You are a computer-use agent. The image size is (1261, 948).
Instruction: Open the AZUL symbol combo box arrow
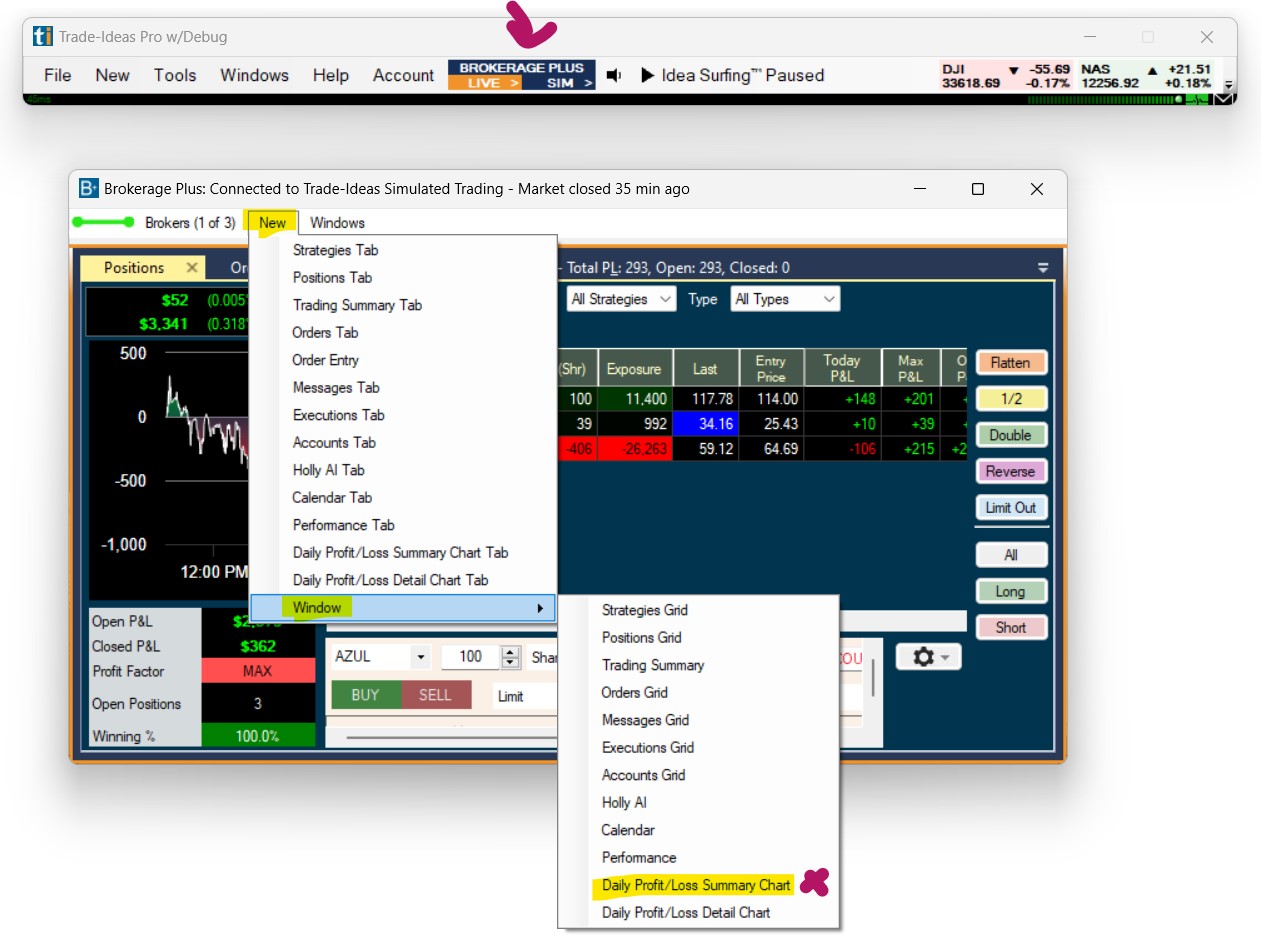click(420, 657)
